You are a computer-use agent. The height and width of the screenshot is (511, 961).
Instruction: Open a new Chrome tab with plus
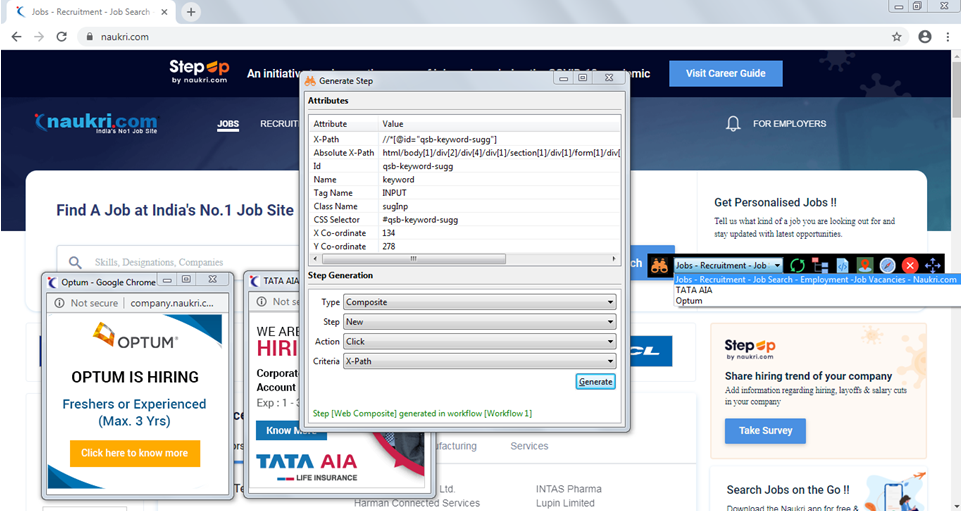tap(191, 12)
